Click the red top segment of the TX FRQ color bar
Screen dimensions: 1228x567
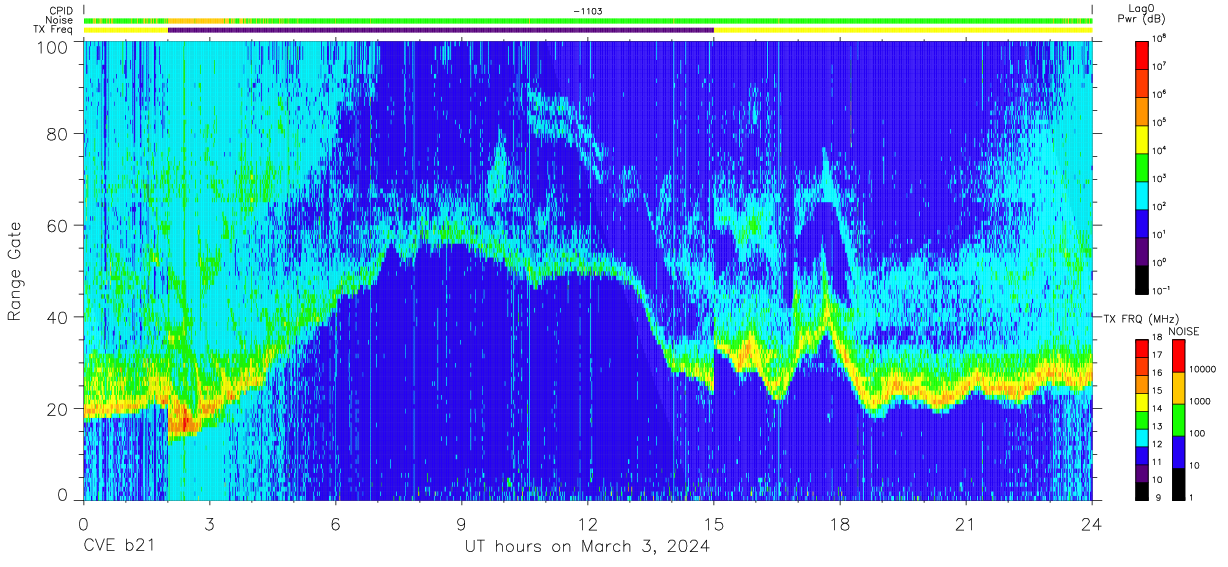click(x=1142, y=347)
